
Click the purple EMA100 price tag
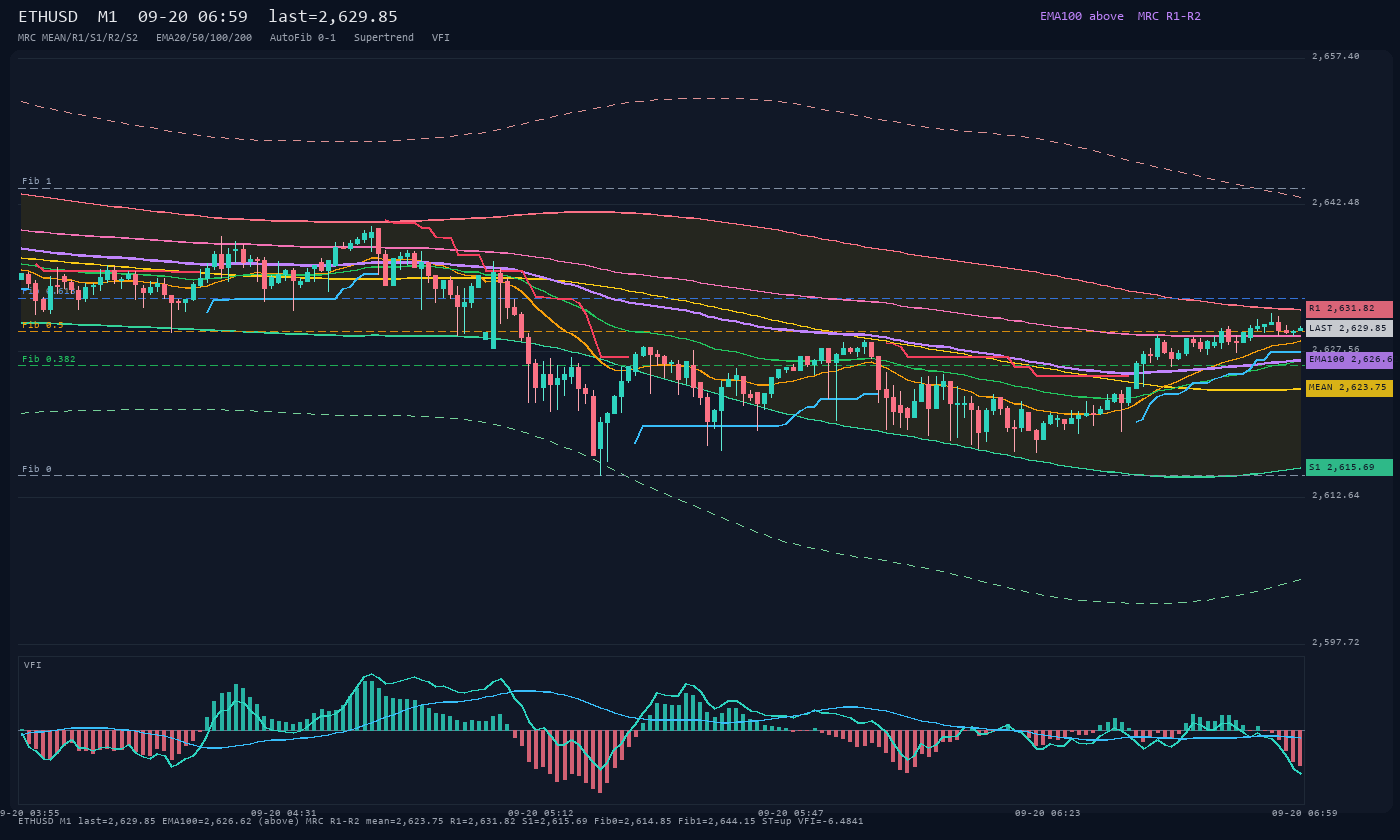(x=1349, y=359)
